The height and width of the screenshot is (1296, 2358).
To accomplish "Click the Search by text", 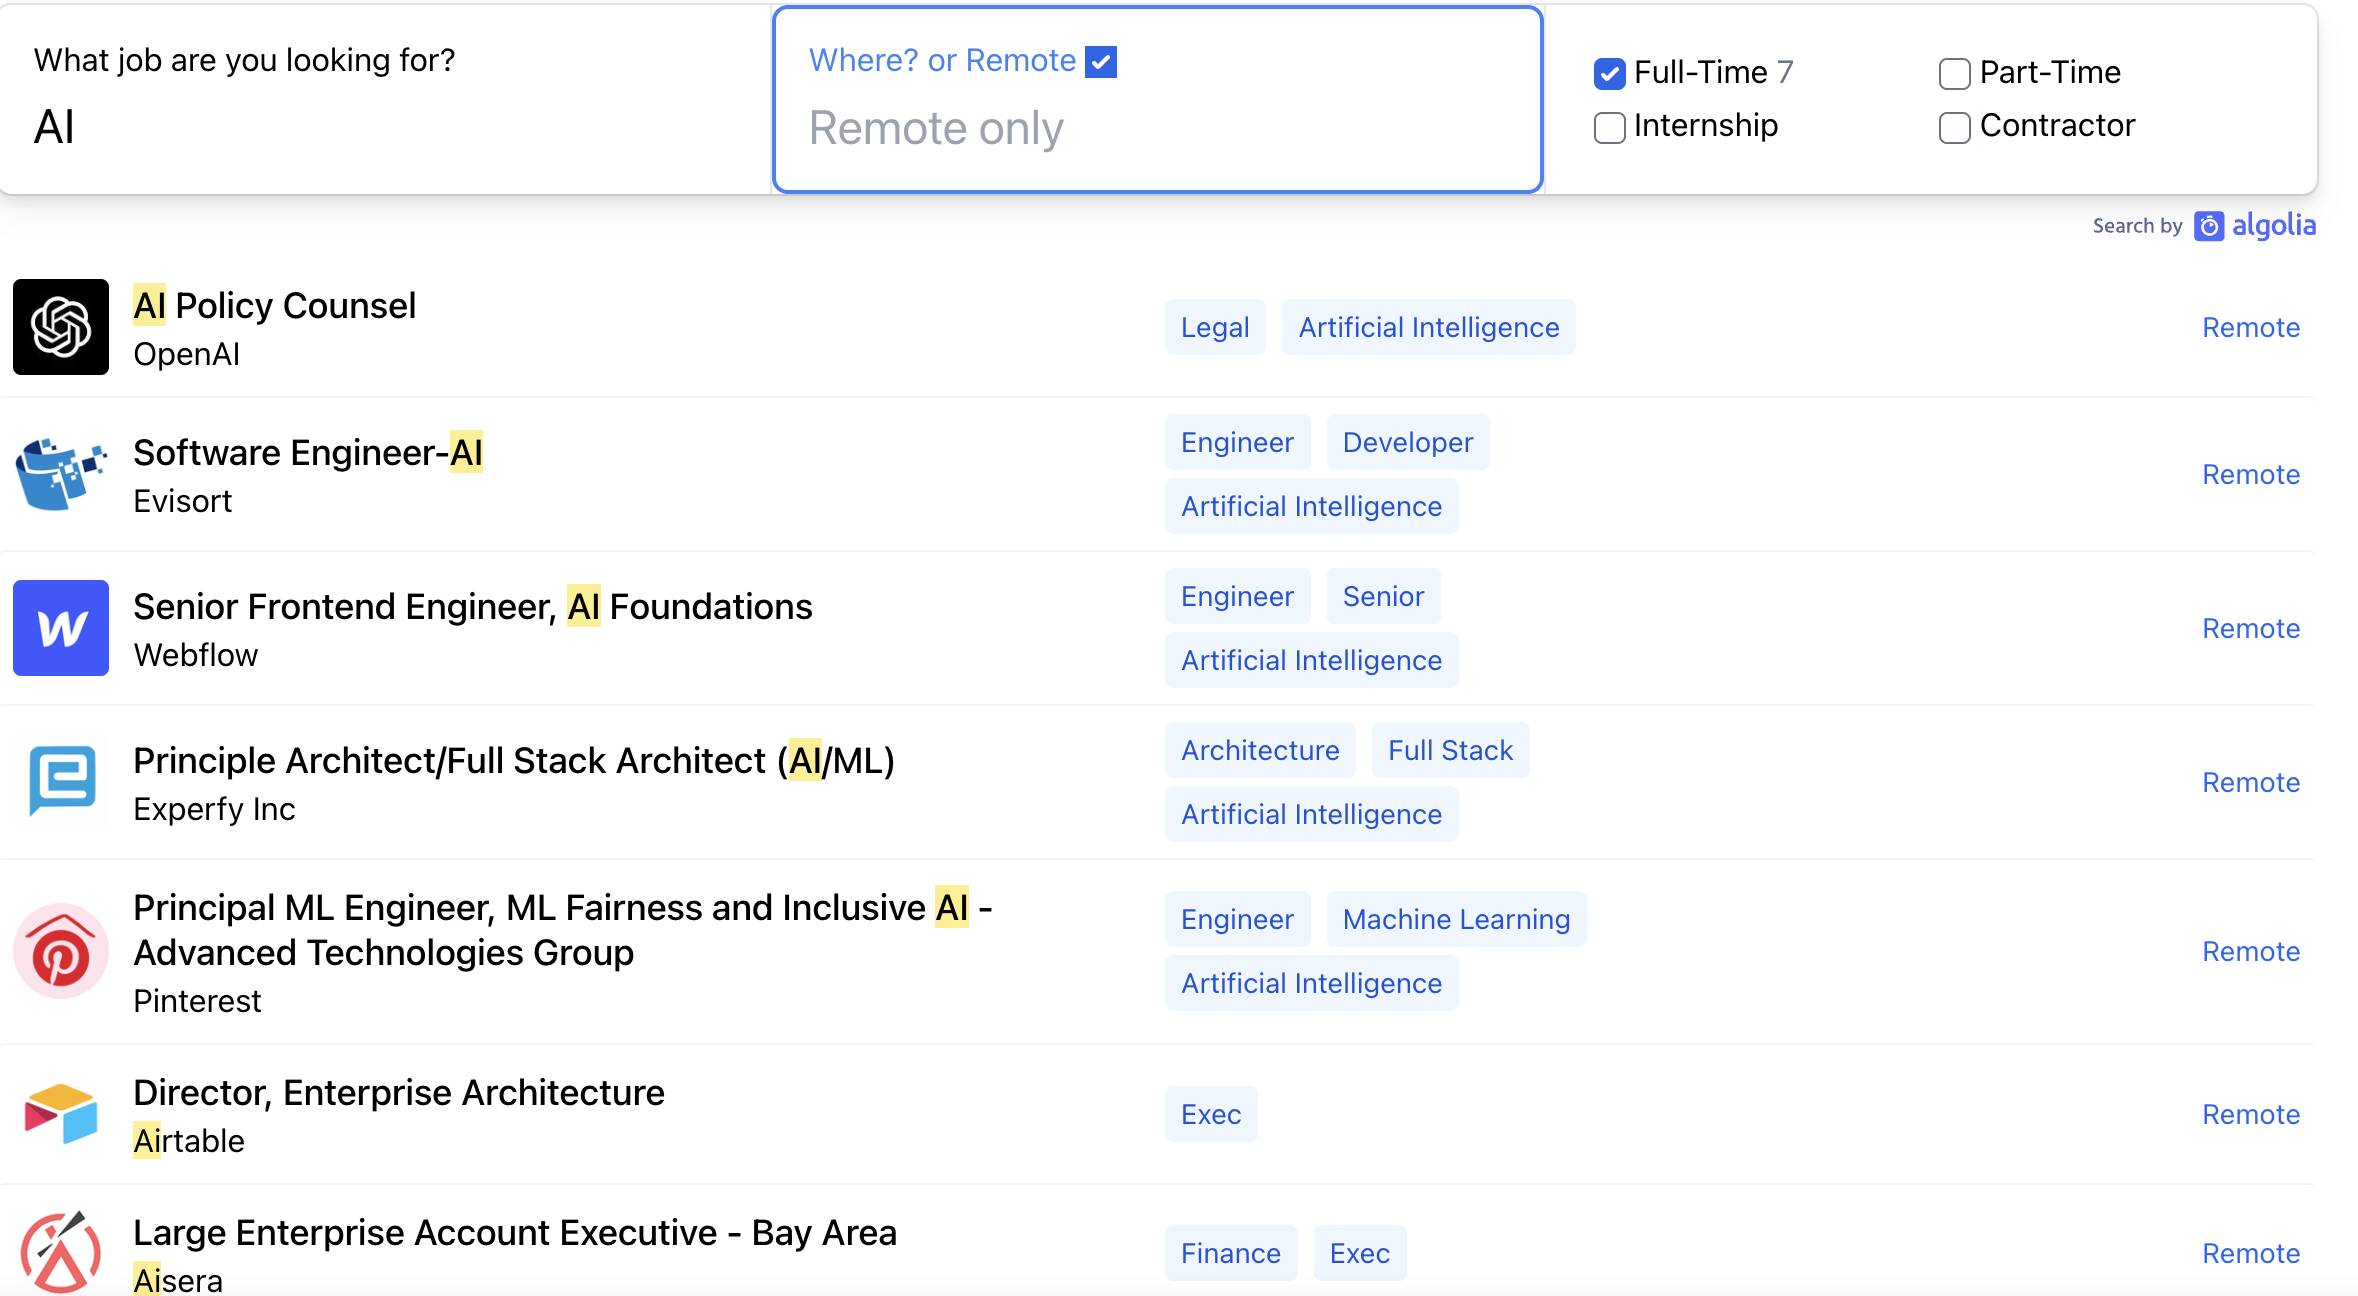I will (2137, 226).
